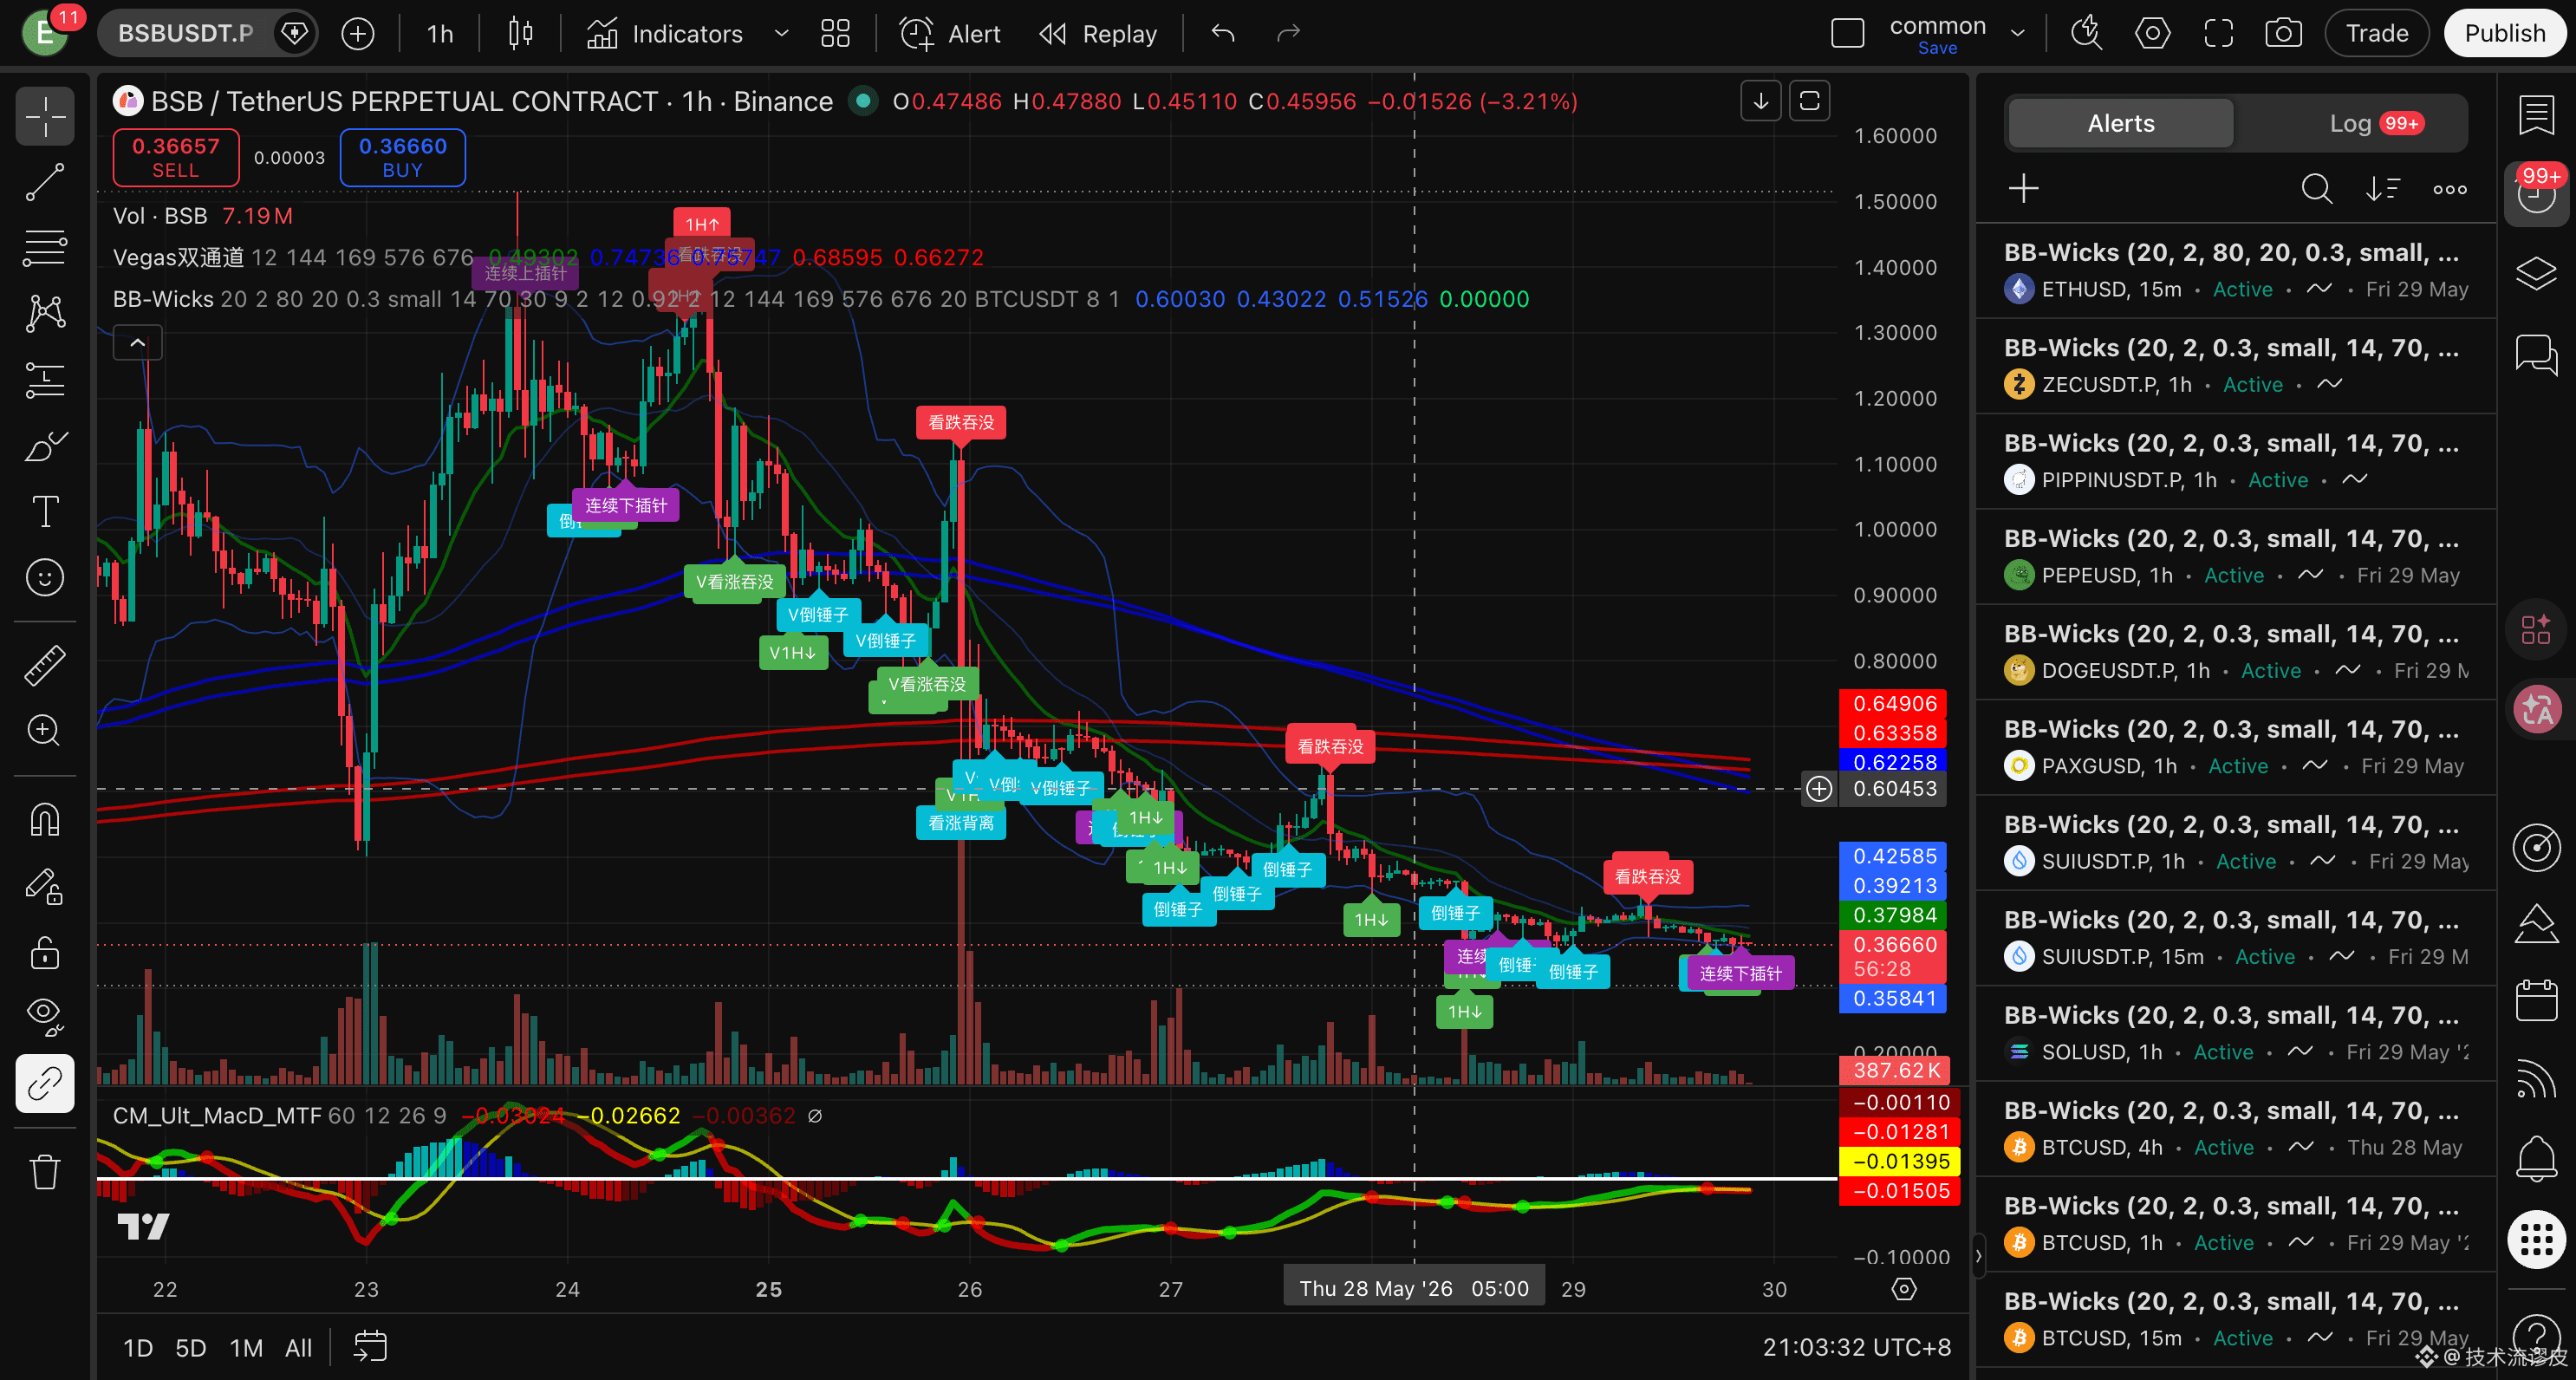The height and width of the screenshot is (1380, 2576).
Task: Open the alerts more options menu
Action: pyautogui.click(x=2450, y=188)
